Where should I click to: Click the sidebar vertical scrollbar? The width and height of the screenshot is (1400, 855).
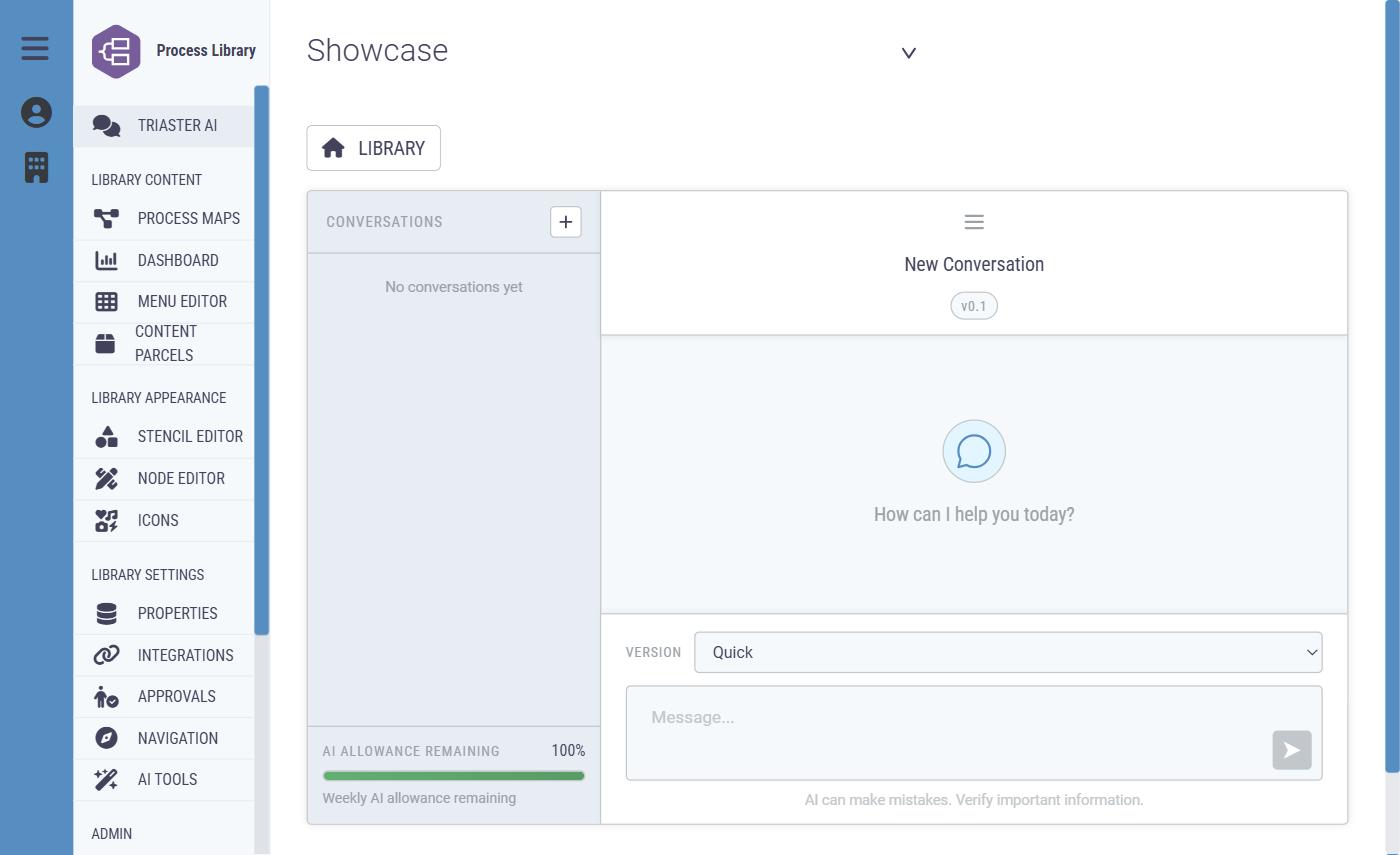[261, 360]
